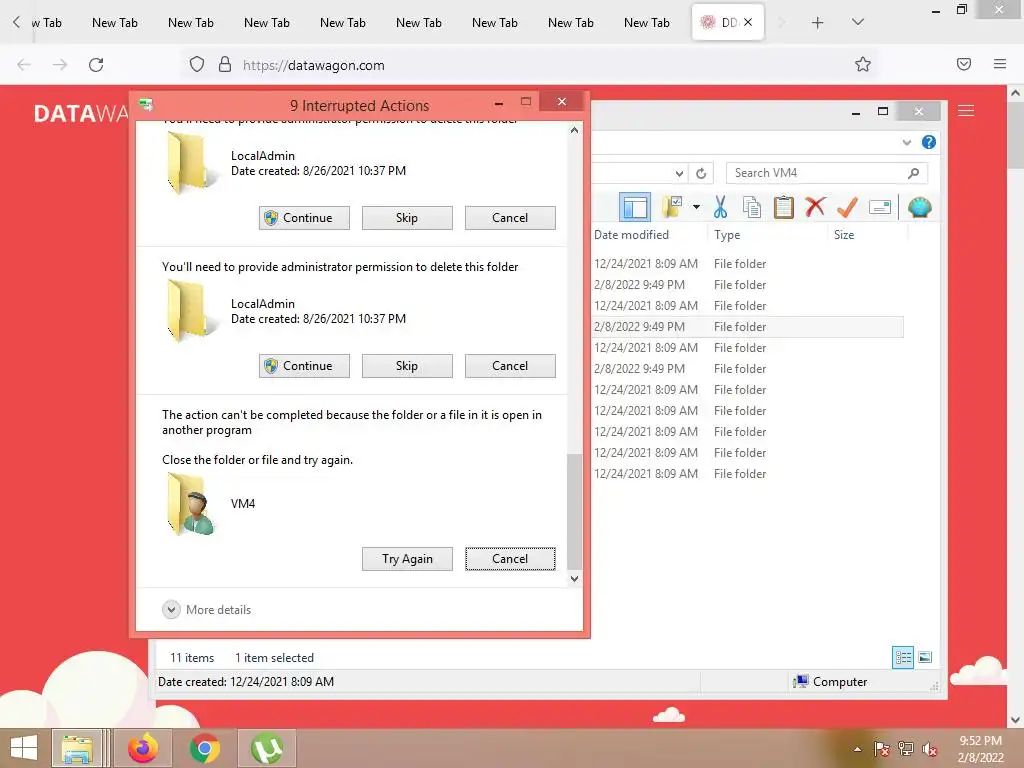Click the red X Delete icon
This screenshot has height=768, width=1024.
tap(815, 208)
